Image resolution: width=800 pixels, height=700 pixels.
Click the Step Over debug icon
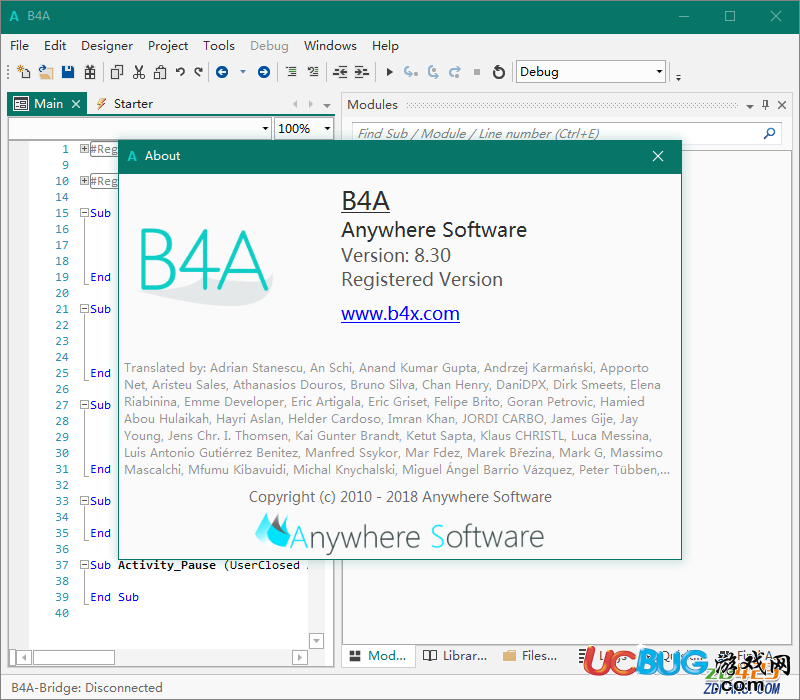point(433,72)
